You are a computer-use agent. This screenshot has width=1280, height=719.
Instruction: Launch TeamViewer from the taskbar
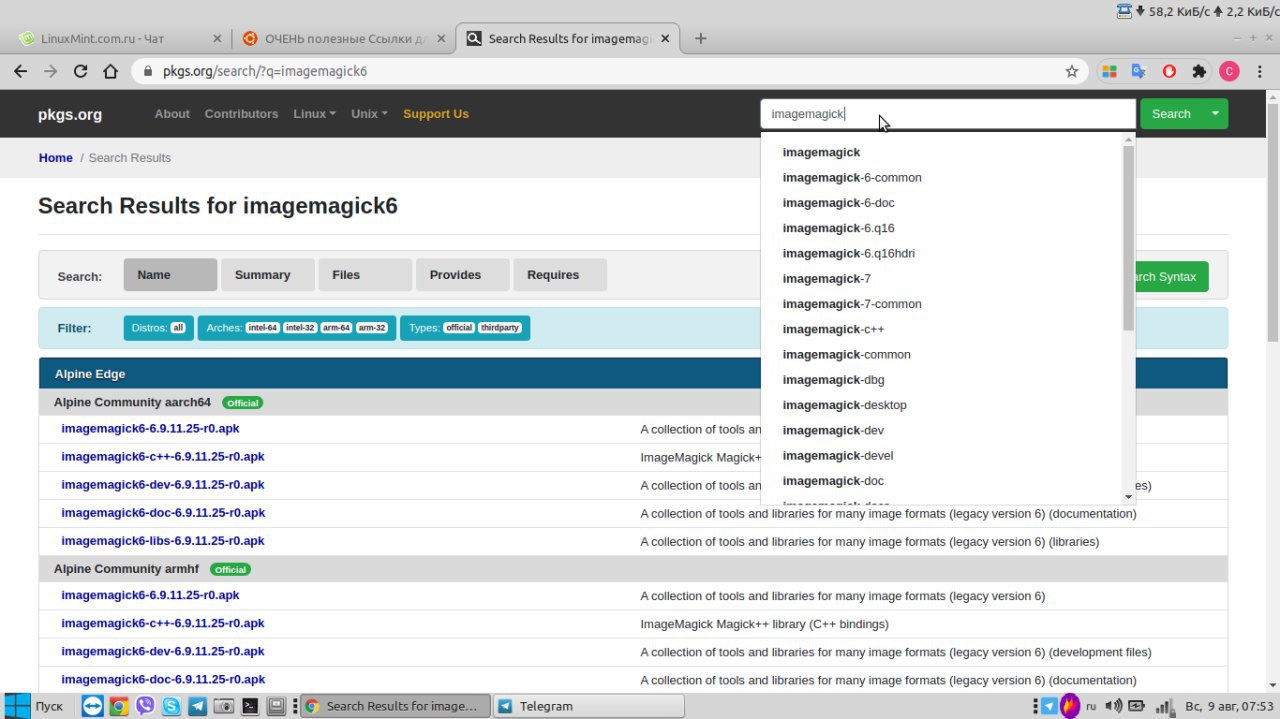coord(92,706)
